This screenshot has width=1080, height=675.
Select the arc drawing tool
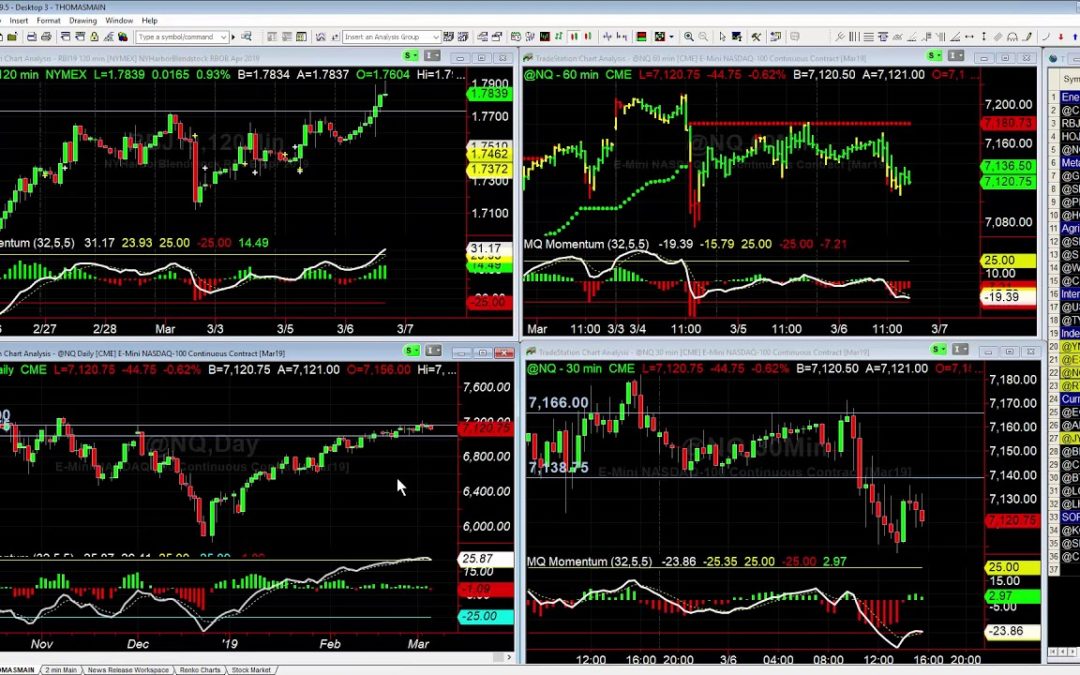pos(1012,37)
